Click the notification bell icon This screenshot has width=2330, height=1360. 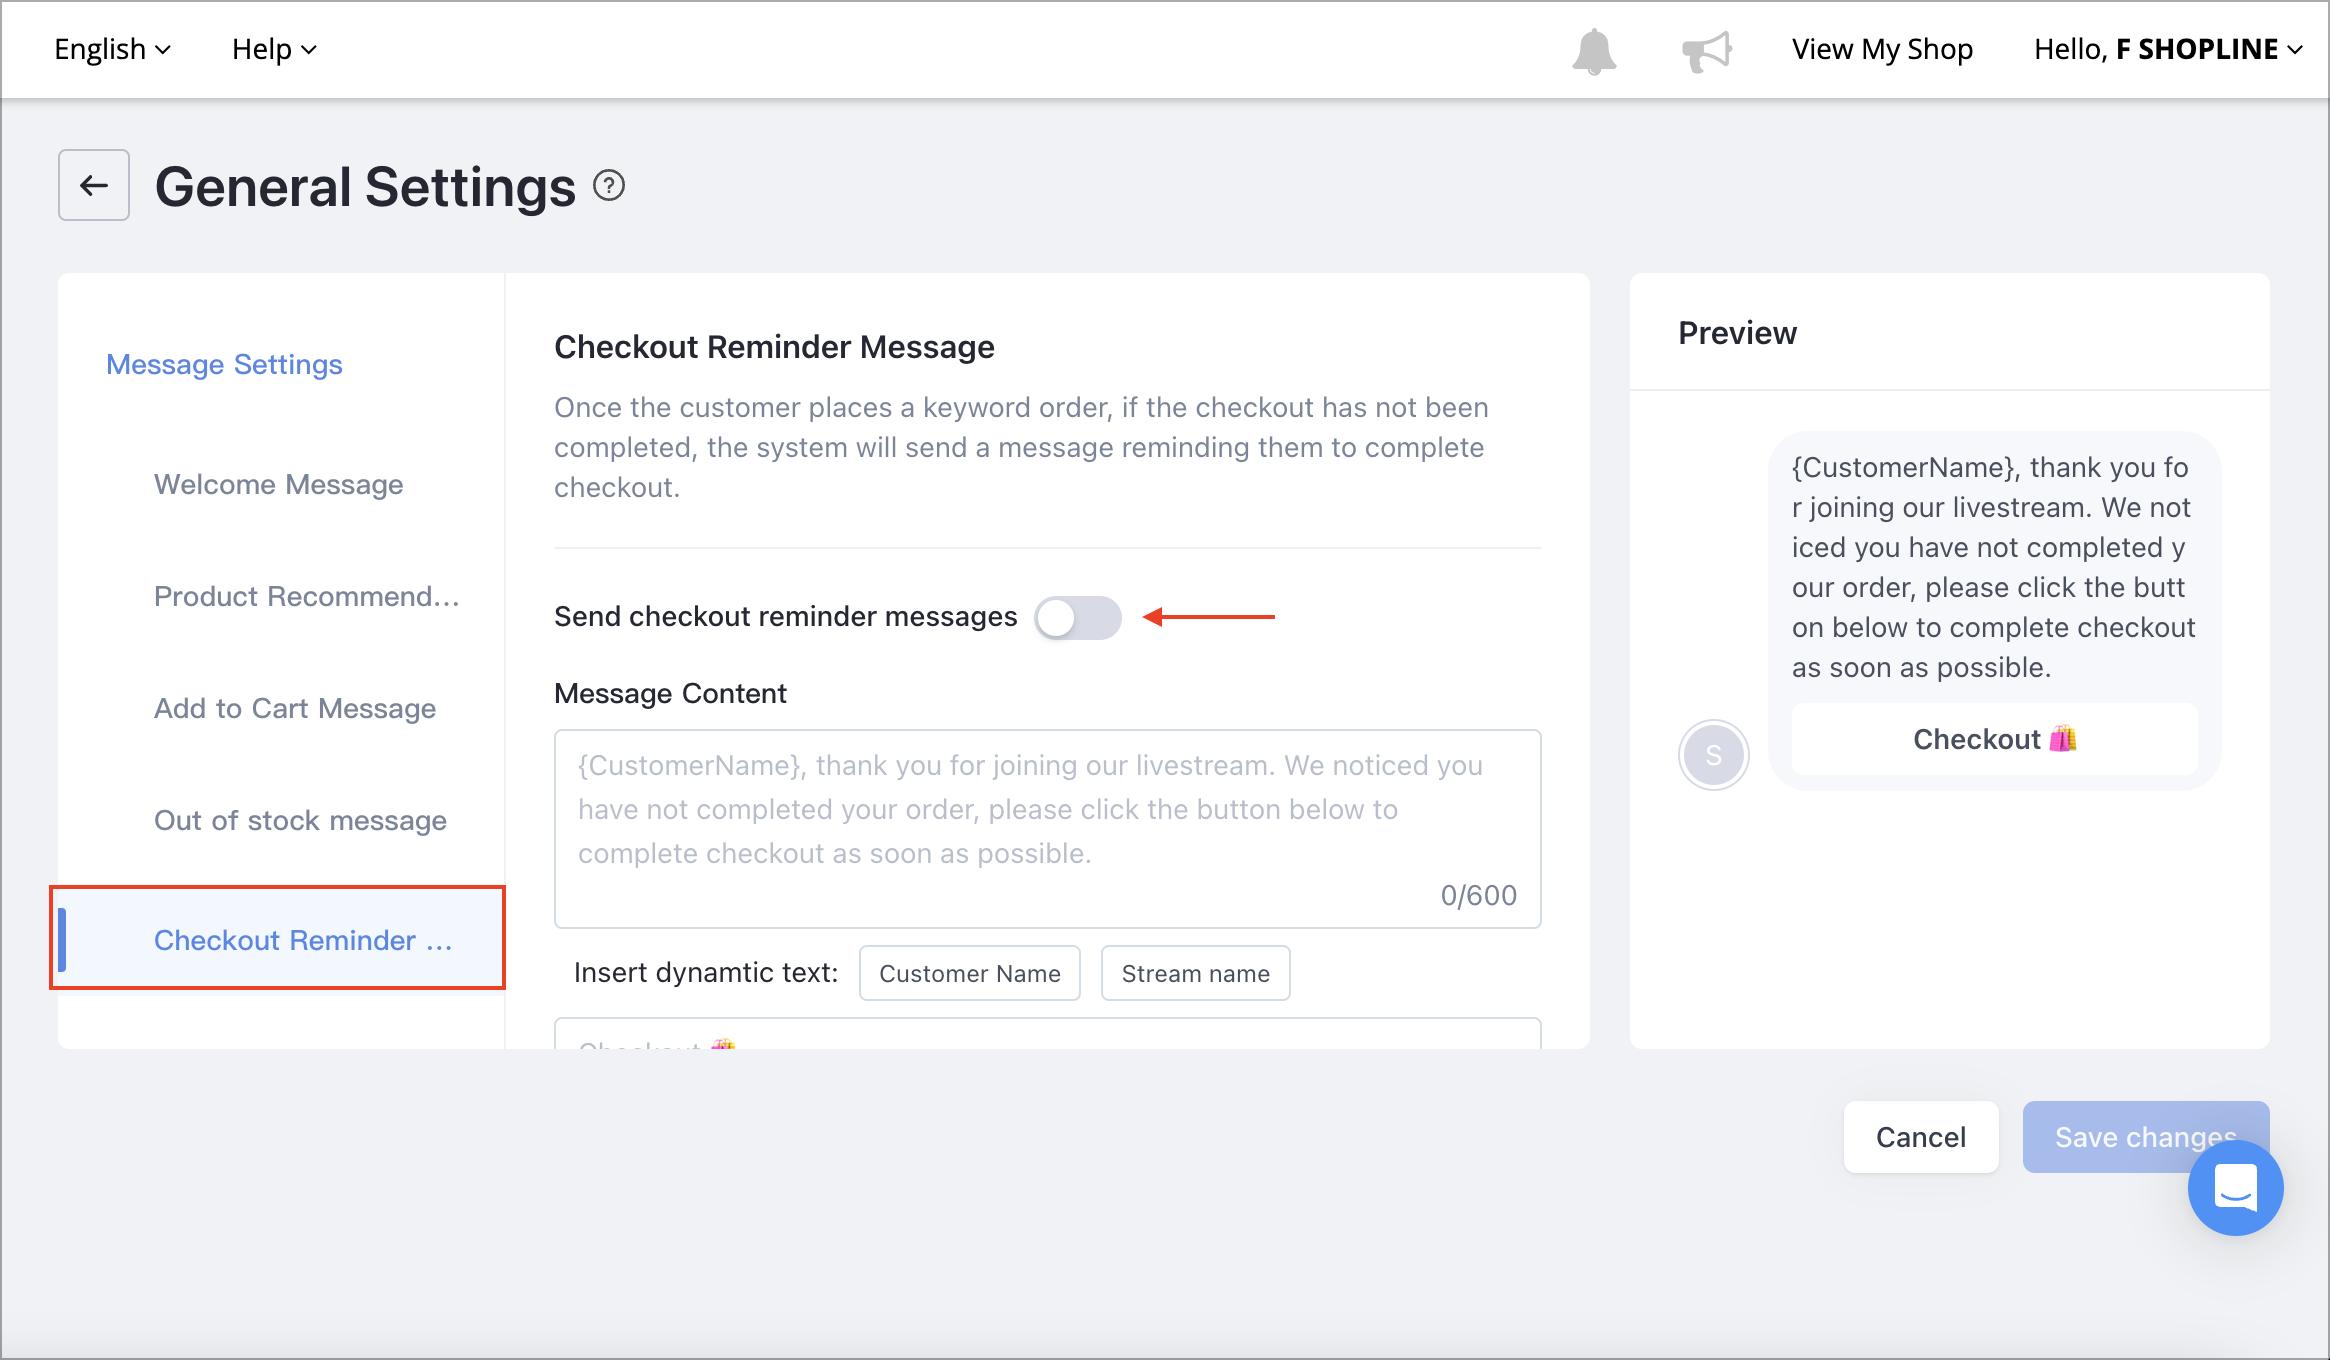click(x=1594, y=51)
